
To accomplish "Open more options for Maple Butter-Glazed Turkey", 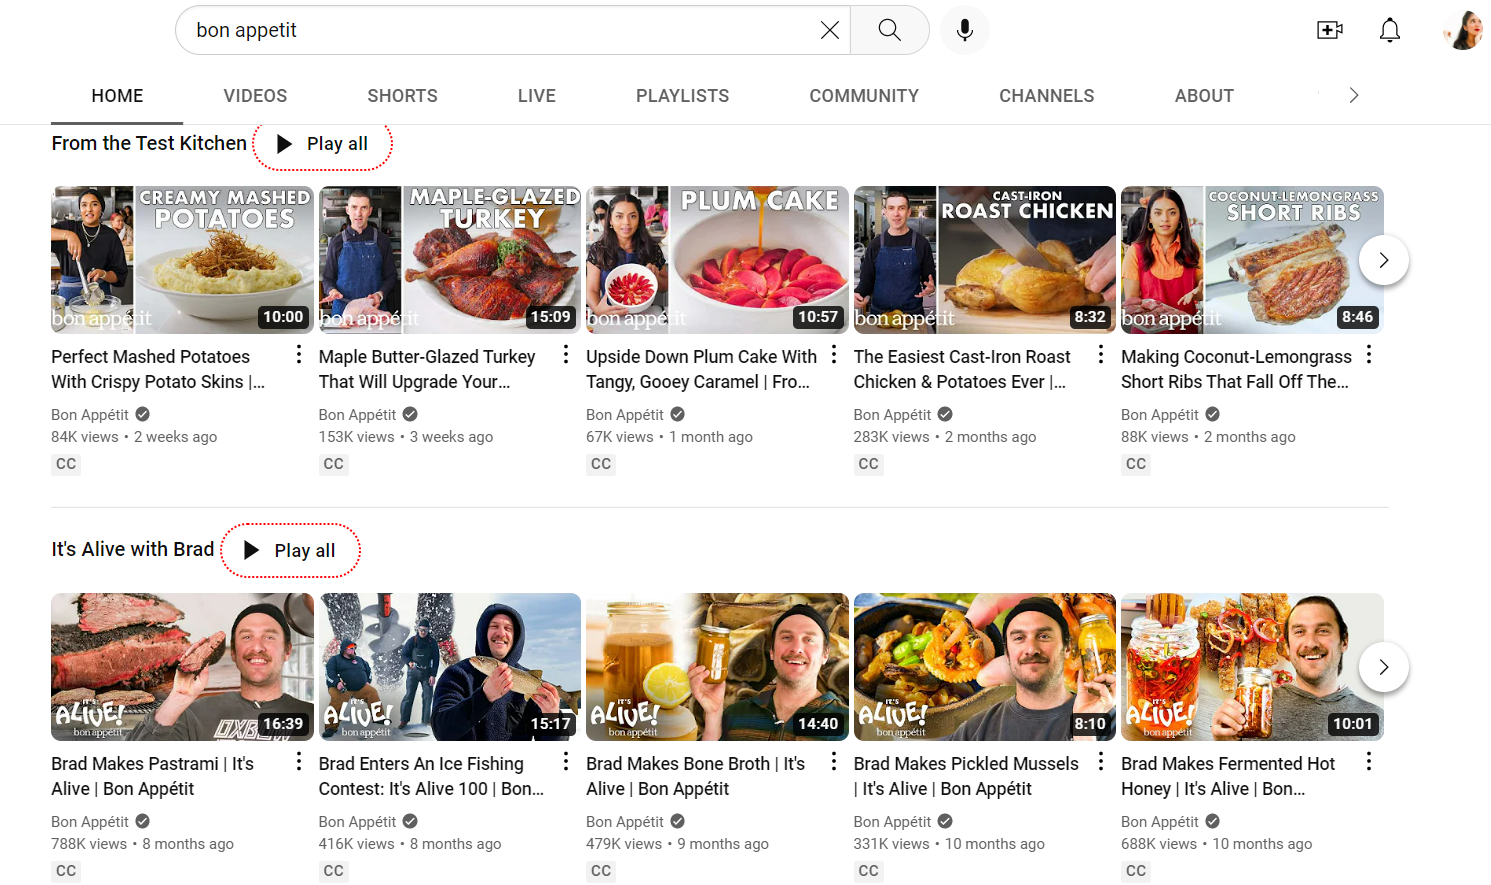I will (x=566, y=355).
